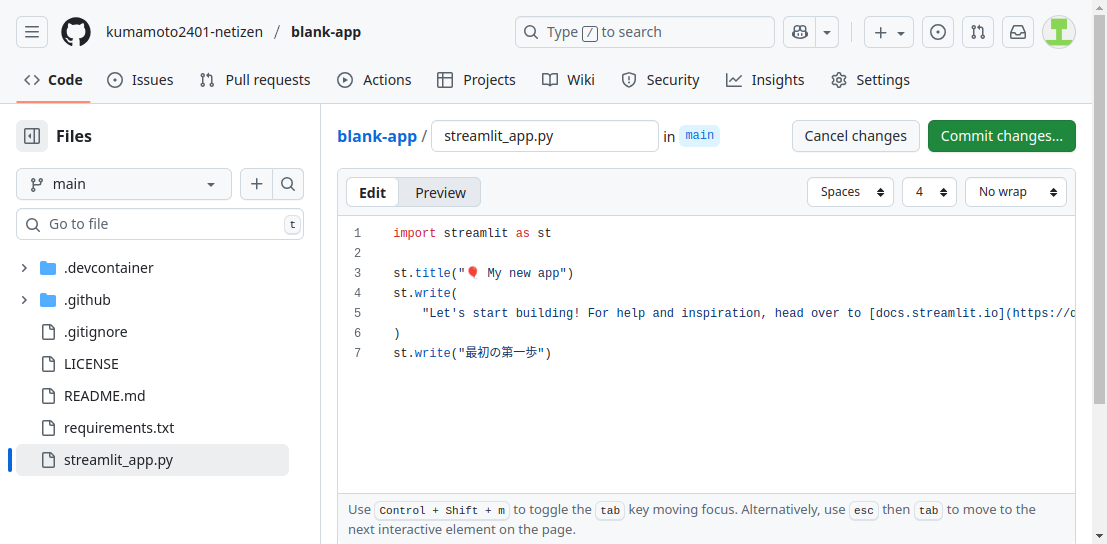Click the Cancel changes button

[x=855, y=136]
